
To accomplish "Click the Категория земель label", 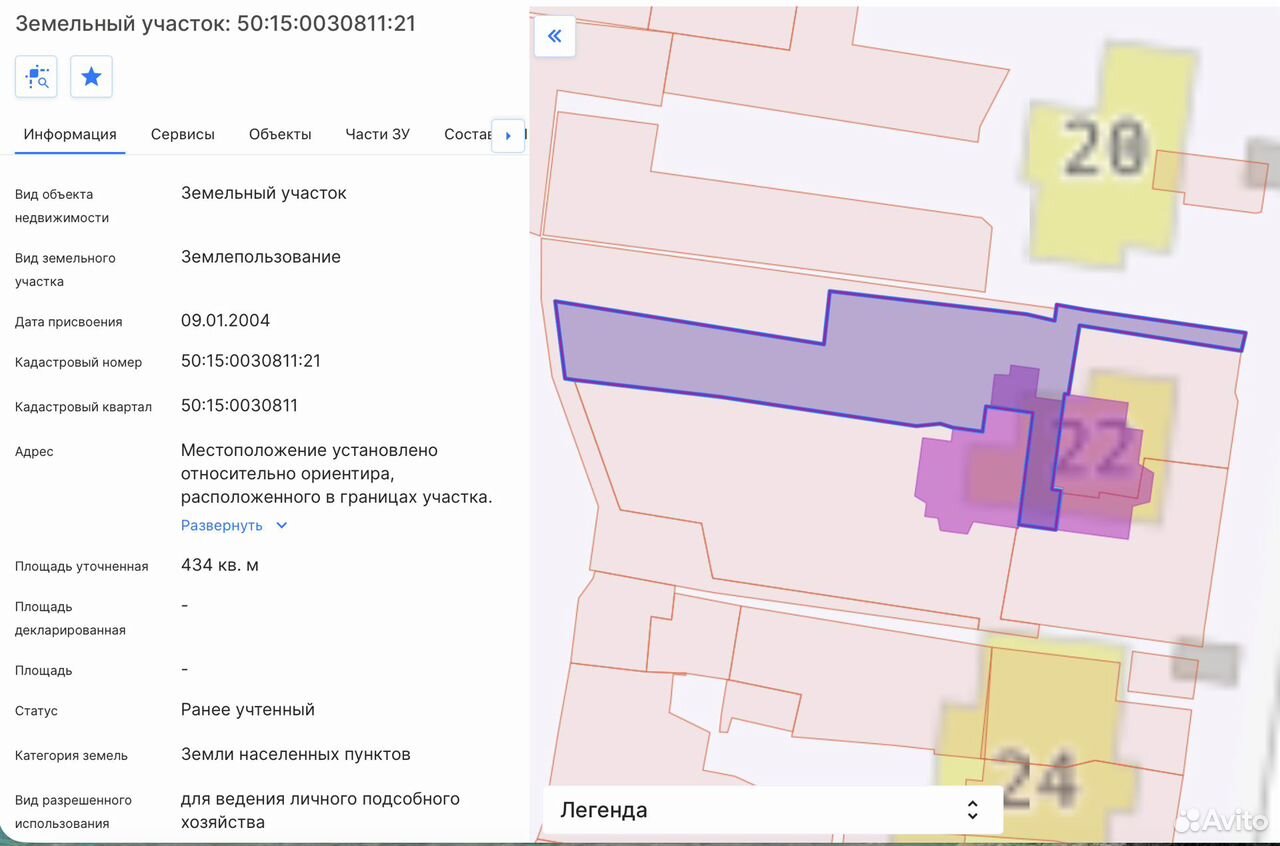I will click(x=71, y=755).
